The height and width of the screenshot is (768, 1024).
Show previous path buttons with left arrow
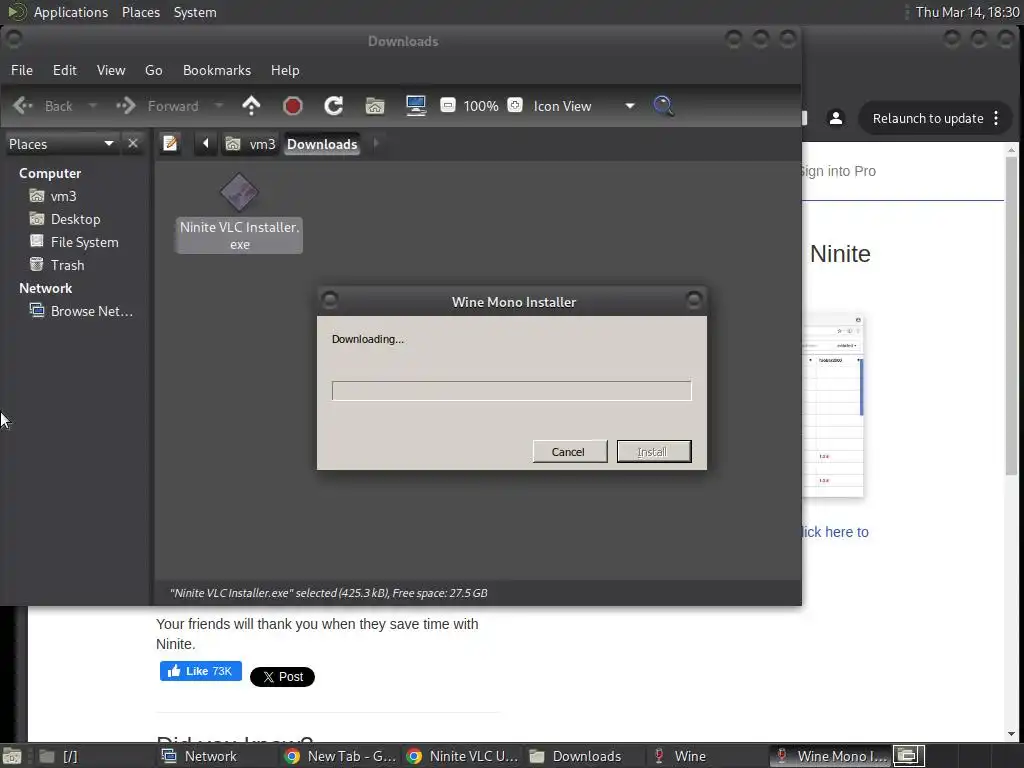tap(205, 143)
